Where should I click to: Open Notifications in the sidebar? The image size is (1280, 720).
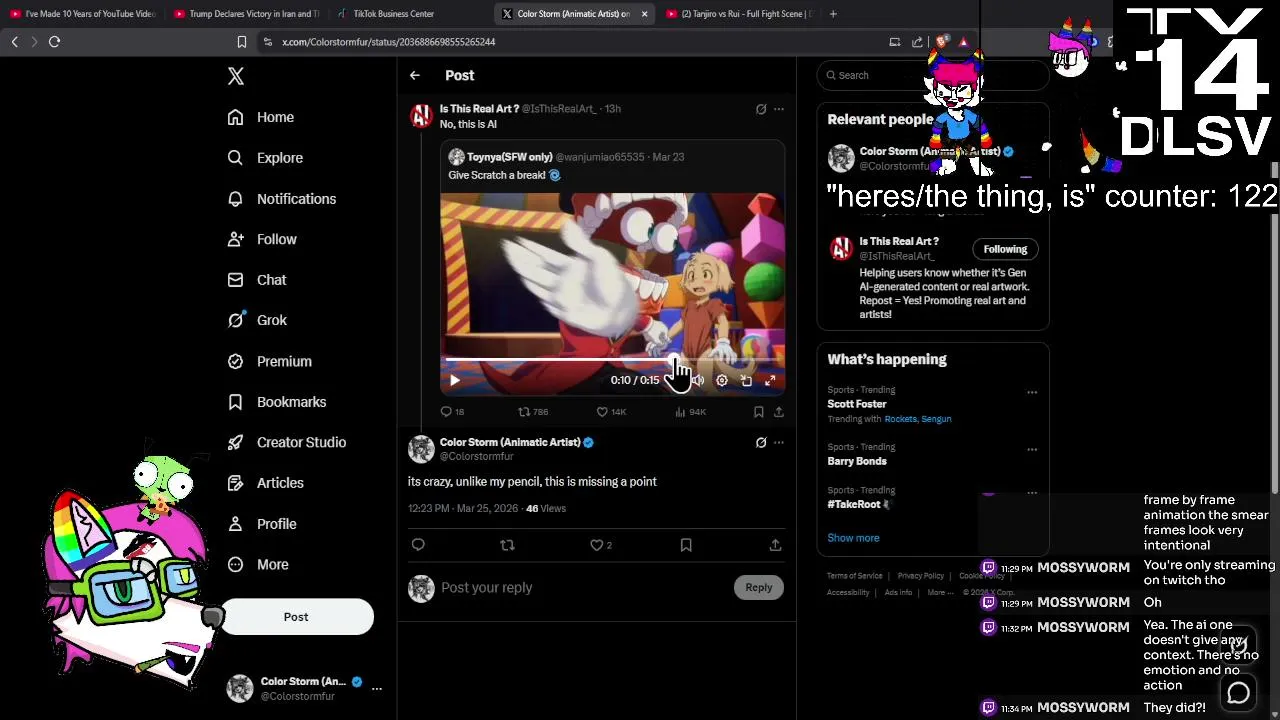click(281, 199)
